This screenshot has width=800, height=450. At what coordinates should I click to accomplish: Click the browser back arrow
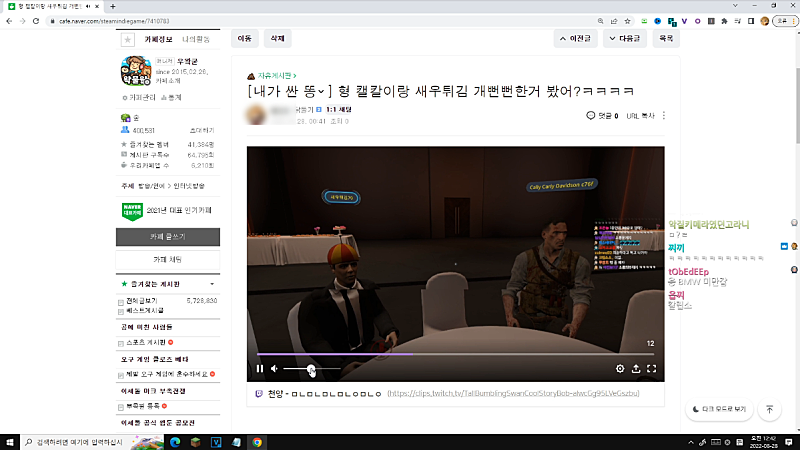pyautogui.click(x=9, y=21)
